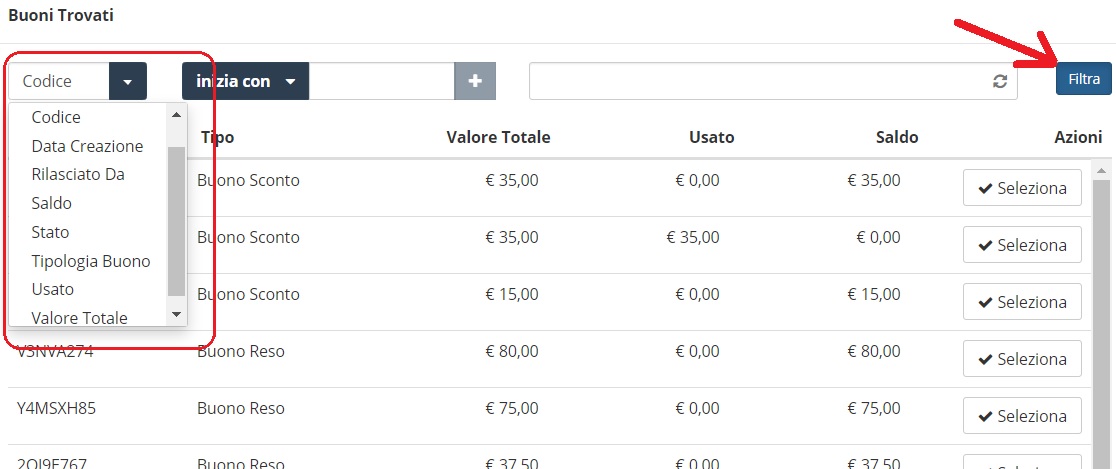This screenshot has width=1116, height=469.
Task: Click the Valore Totale column header
Action: click(x=498, y=137)
